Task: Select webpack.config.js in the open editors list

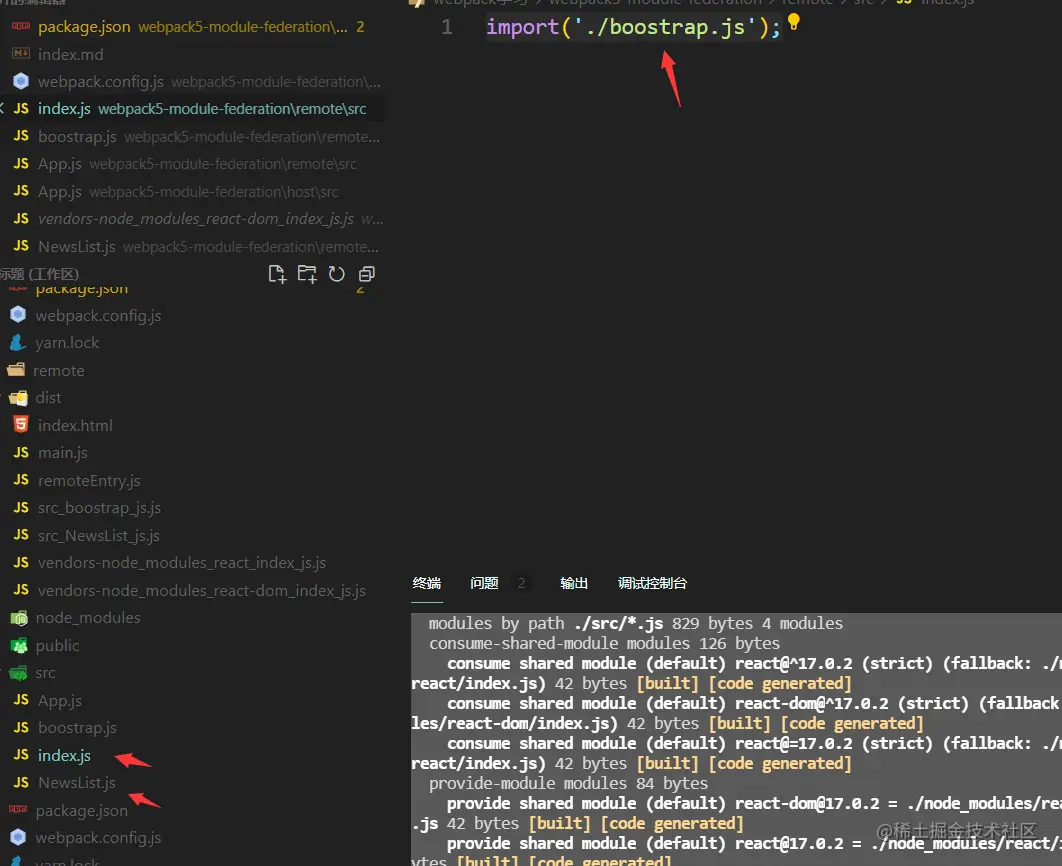Action: 192,82
